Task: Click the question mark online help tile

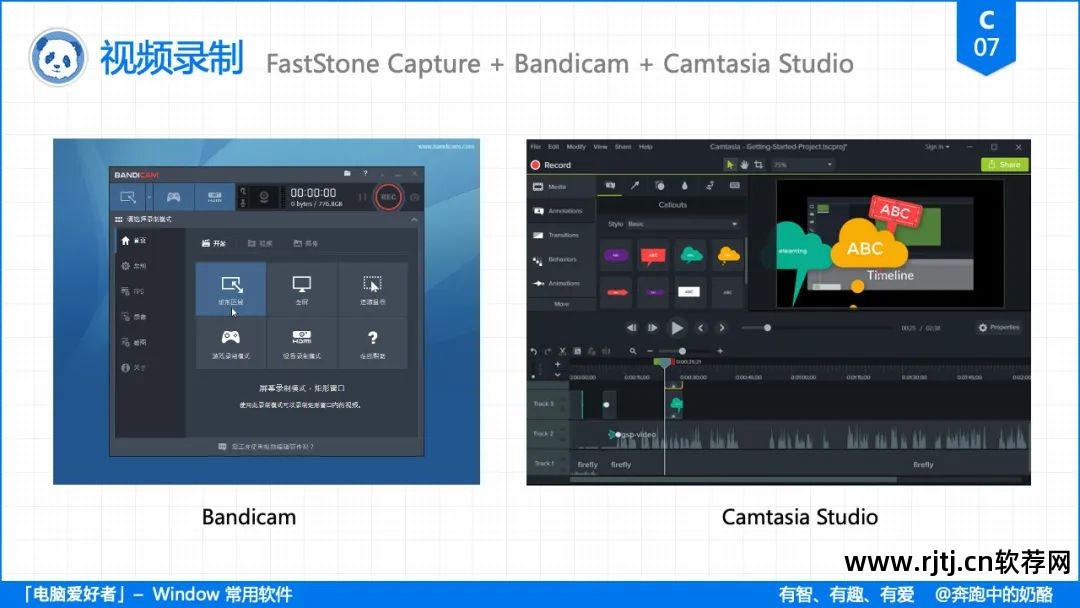Action: tap(372, 343)
